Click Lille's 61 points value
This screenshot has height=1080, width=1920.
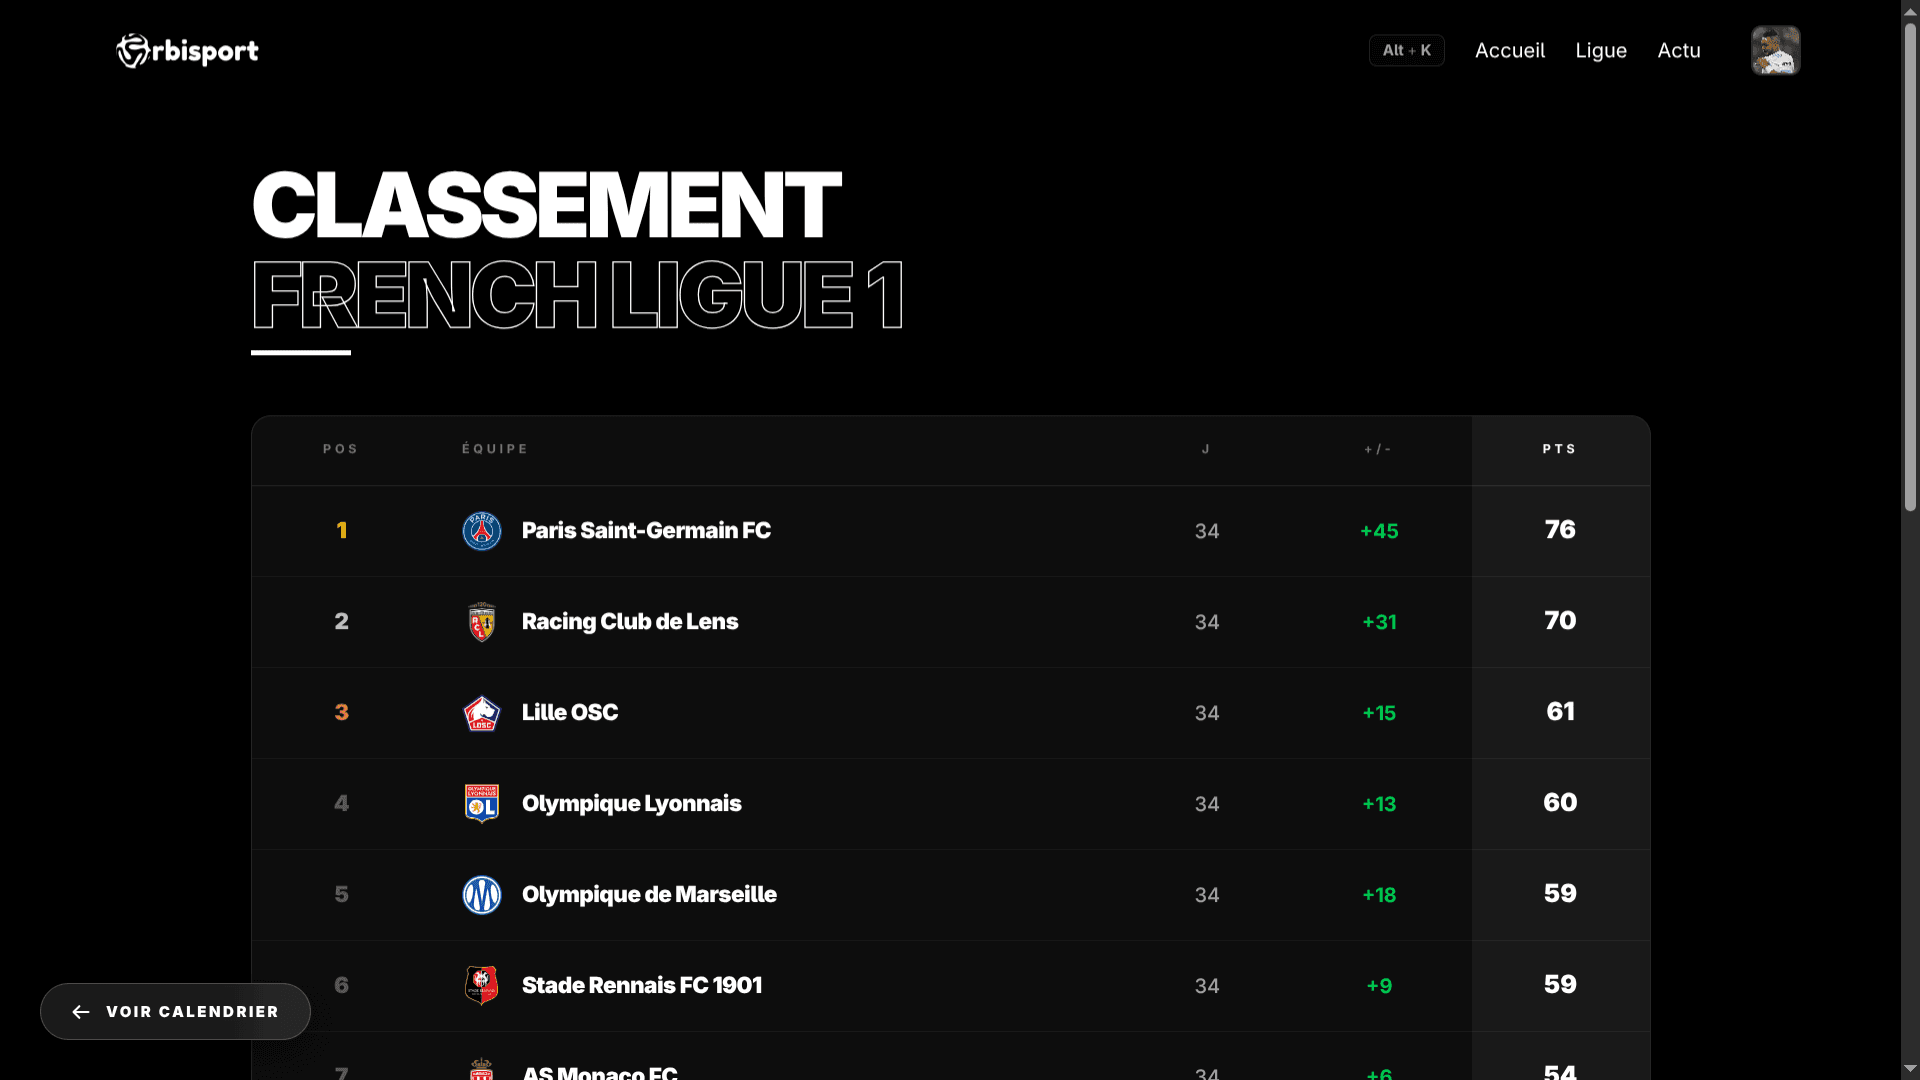coord(1560,712)
